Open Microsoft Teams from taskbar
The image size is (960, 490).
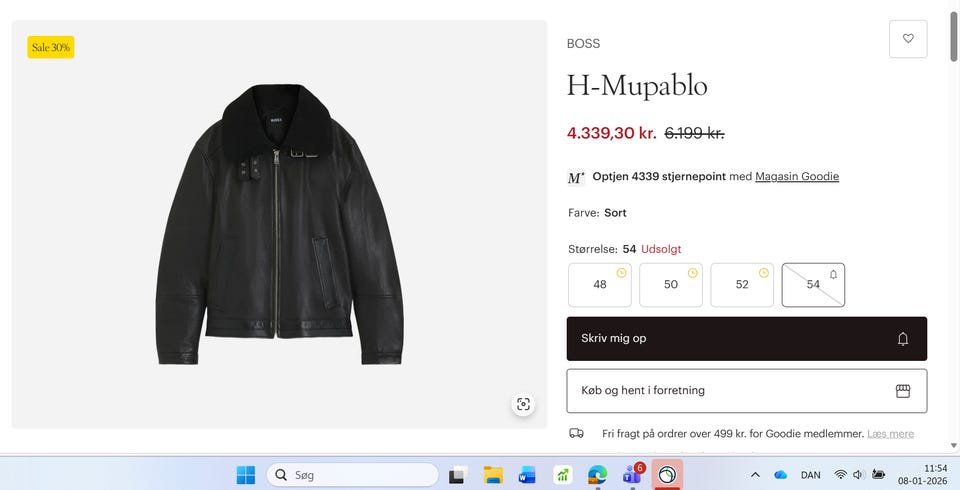[632, 475]
